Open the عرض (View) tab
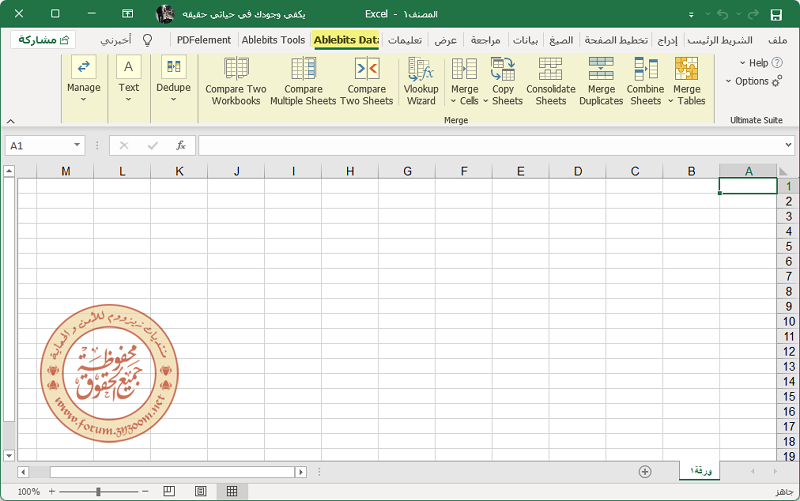 point(445,40)
